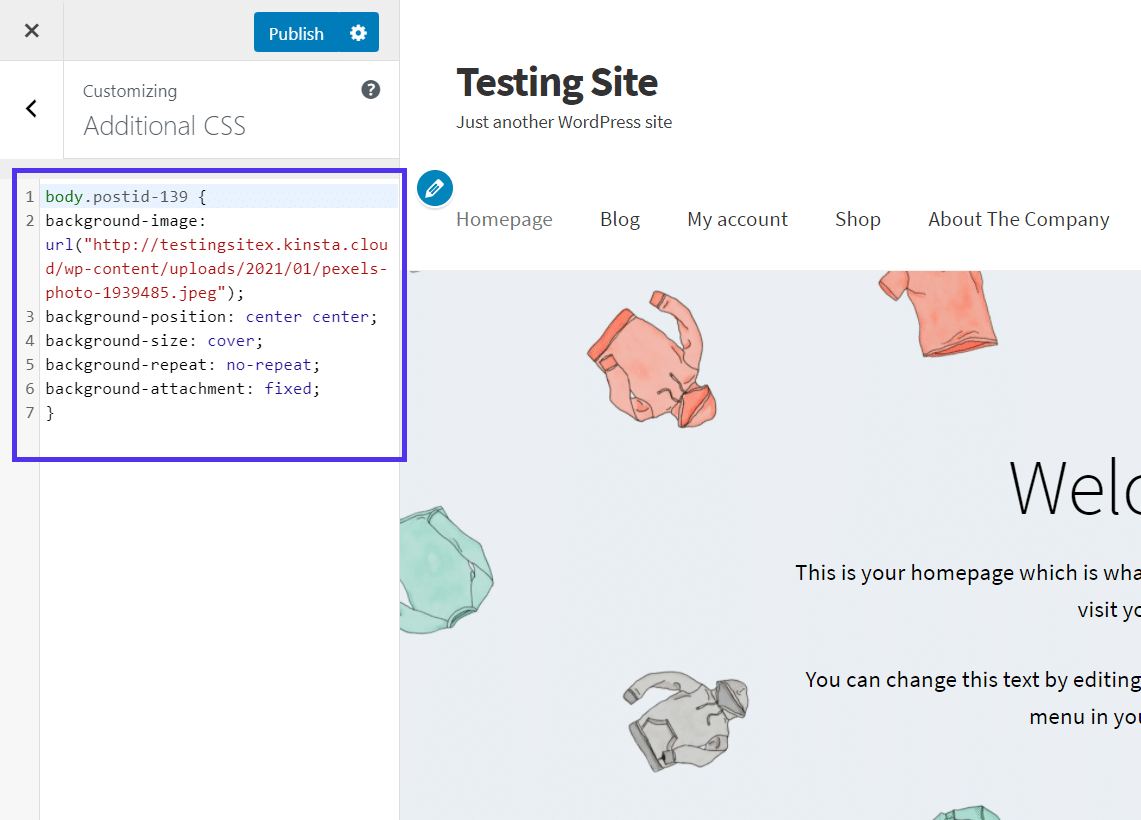The image size is (1141, 820).
Task: Click the blue pencil edit icon
Action: pos(434,188)
